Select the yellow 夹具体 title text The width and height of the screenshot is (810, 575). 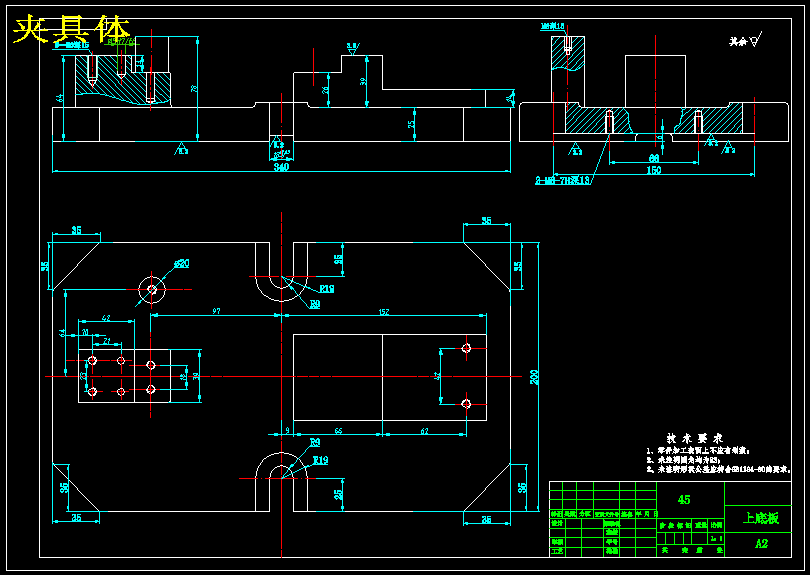[71, 29]
